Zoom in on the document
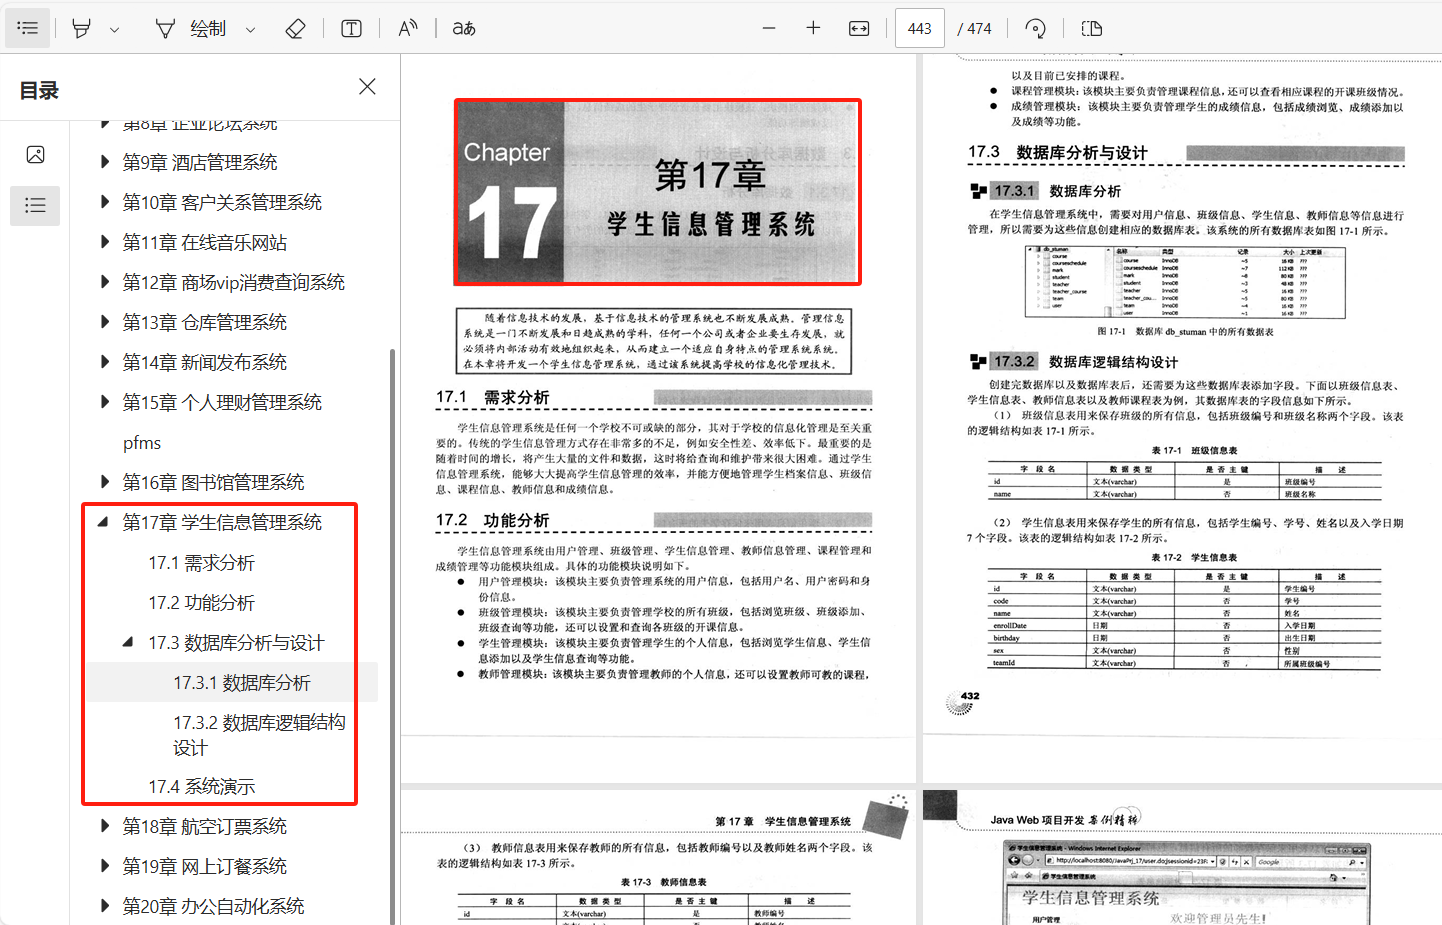The height and width of the screenshot is (925, 1442). pos(812,27)
